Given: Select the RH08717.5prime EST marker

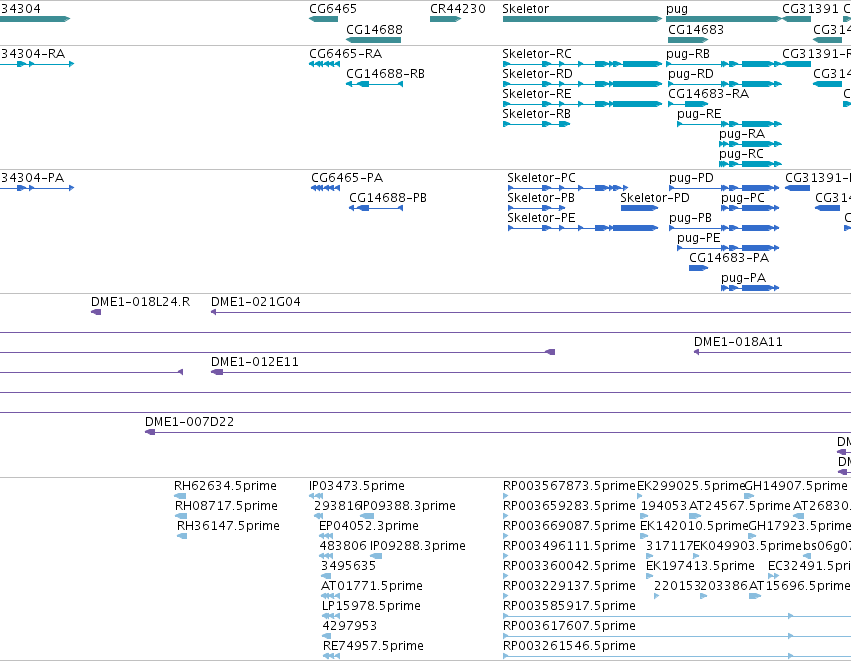Looking at the screenshot, I should (181, 516).
